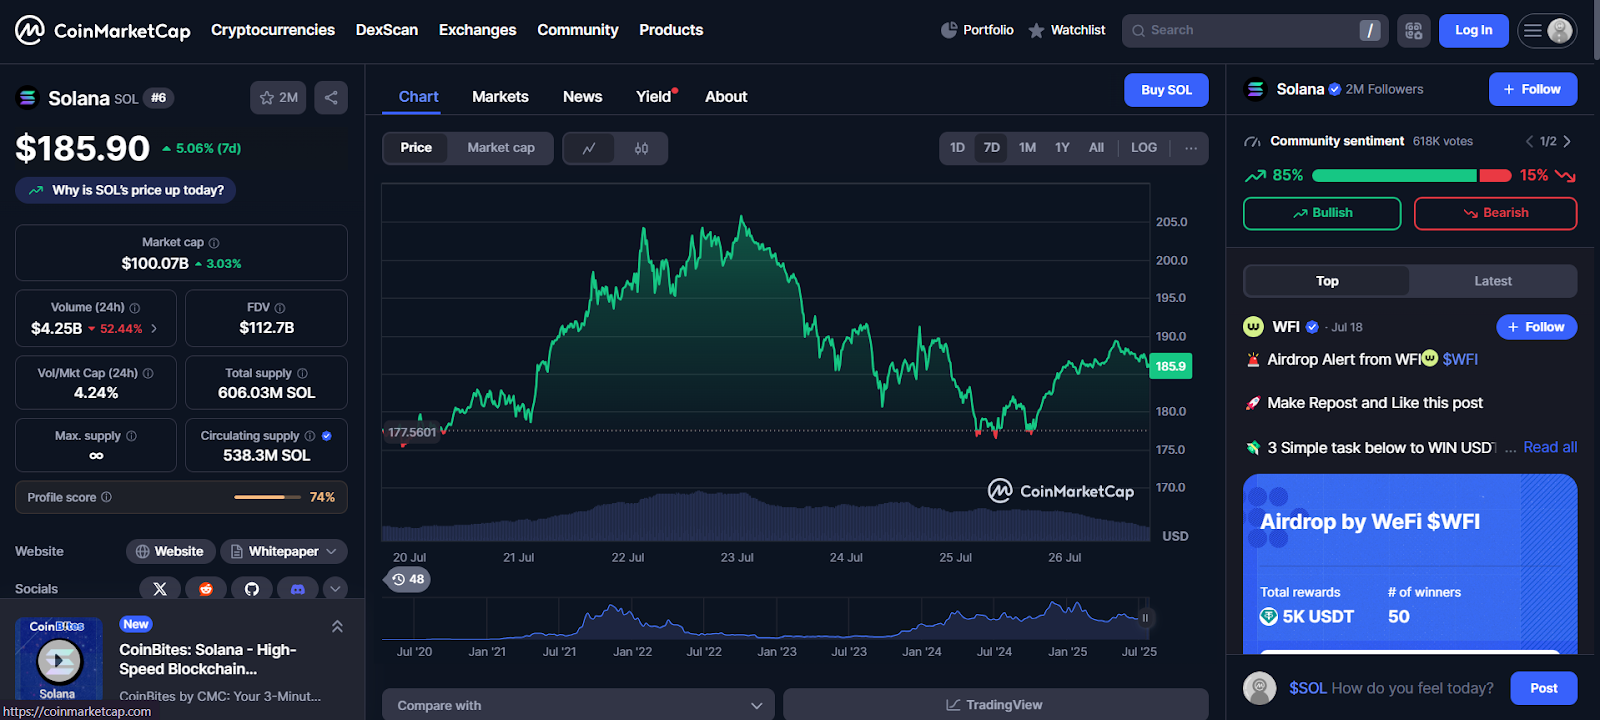Click the QR code app download icon
Image resolution: width=1600 pixels, height=720 pixels.
click(1413, 31)
